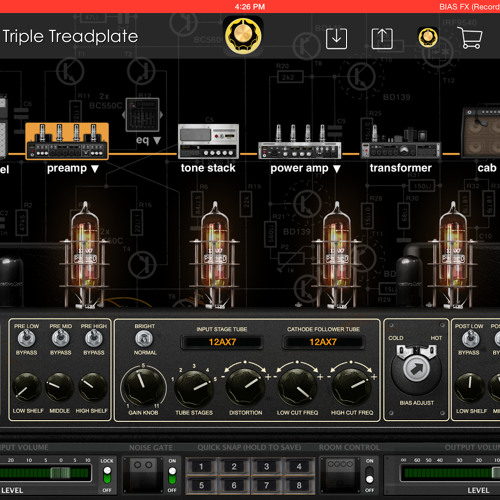Click the Bias Adjust cold/hot dial
500x500 pixels.
tap(416, 369)
